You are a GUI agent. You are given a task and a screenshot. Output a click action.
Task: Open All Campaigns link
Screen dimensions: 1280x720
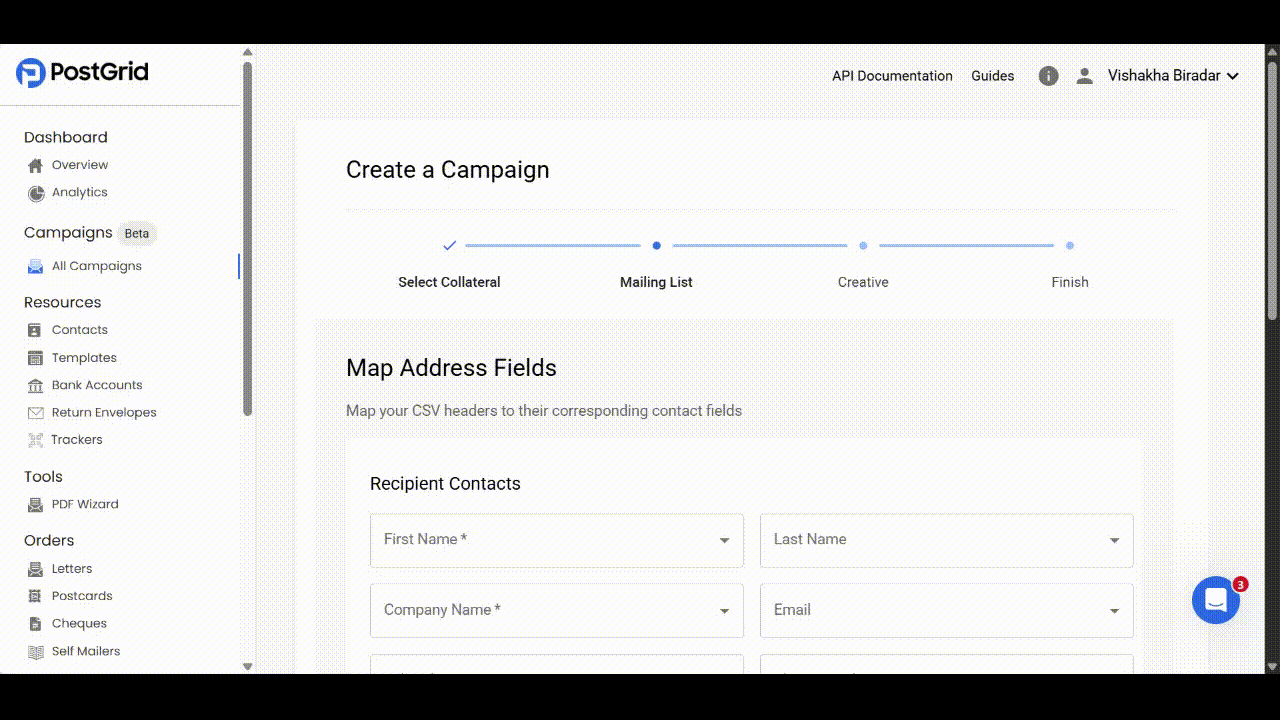97,266
